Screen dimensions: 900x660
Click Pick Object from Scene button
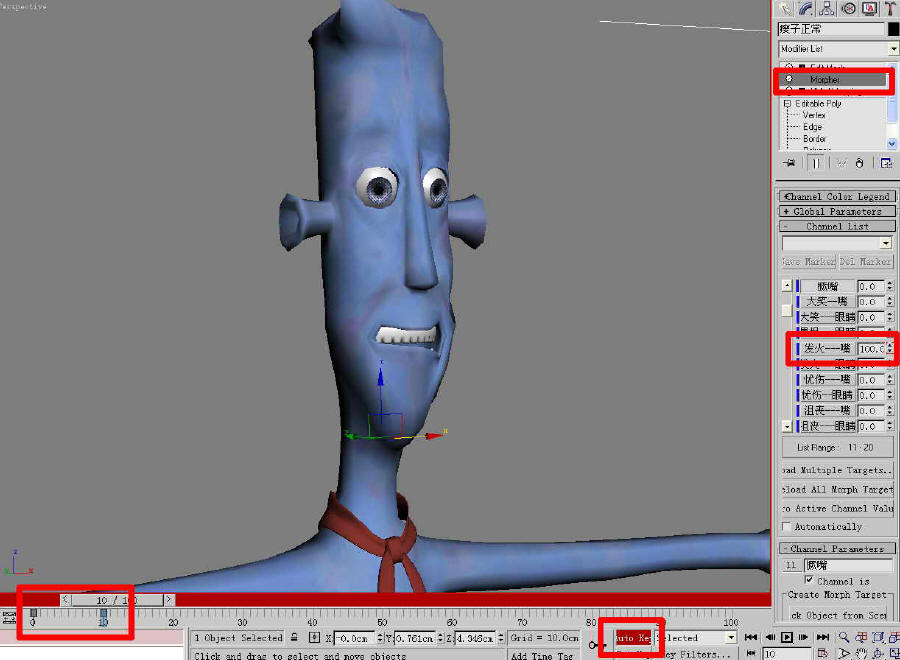coord(837,615)
